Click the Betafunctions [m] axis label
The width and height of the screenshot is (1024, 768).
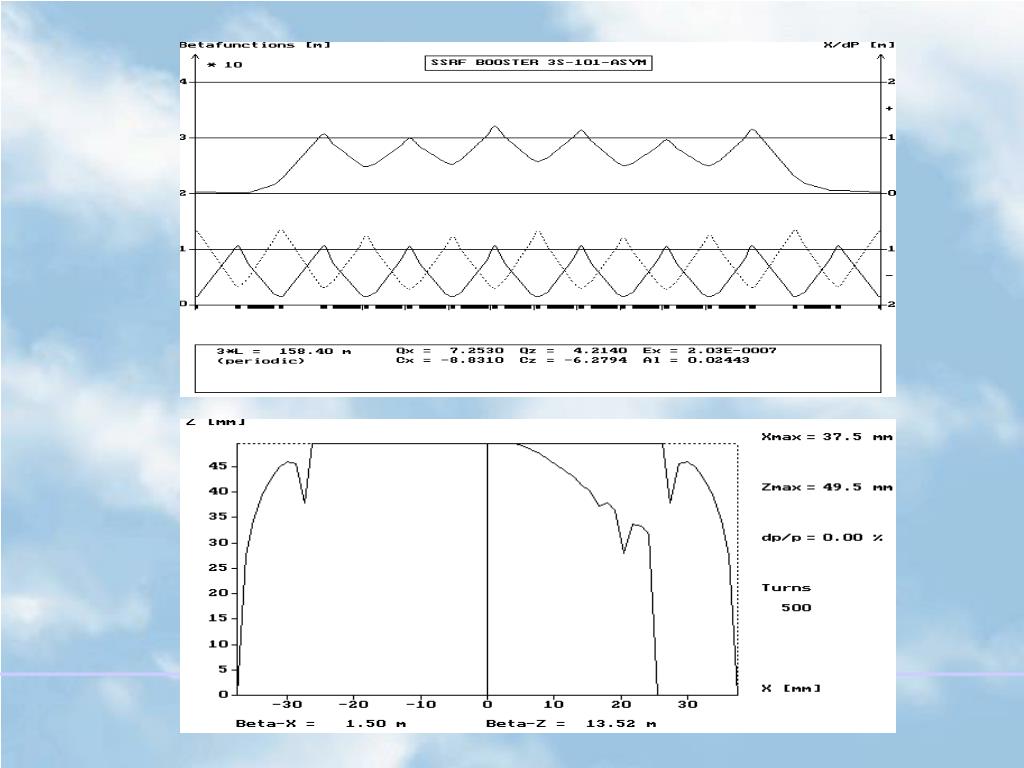point(254,45)
